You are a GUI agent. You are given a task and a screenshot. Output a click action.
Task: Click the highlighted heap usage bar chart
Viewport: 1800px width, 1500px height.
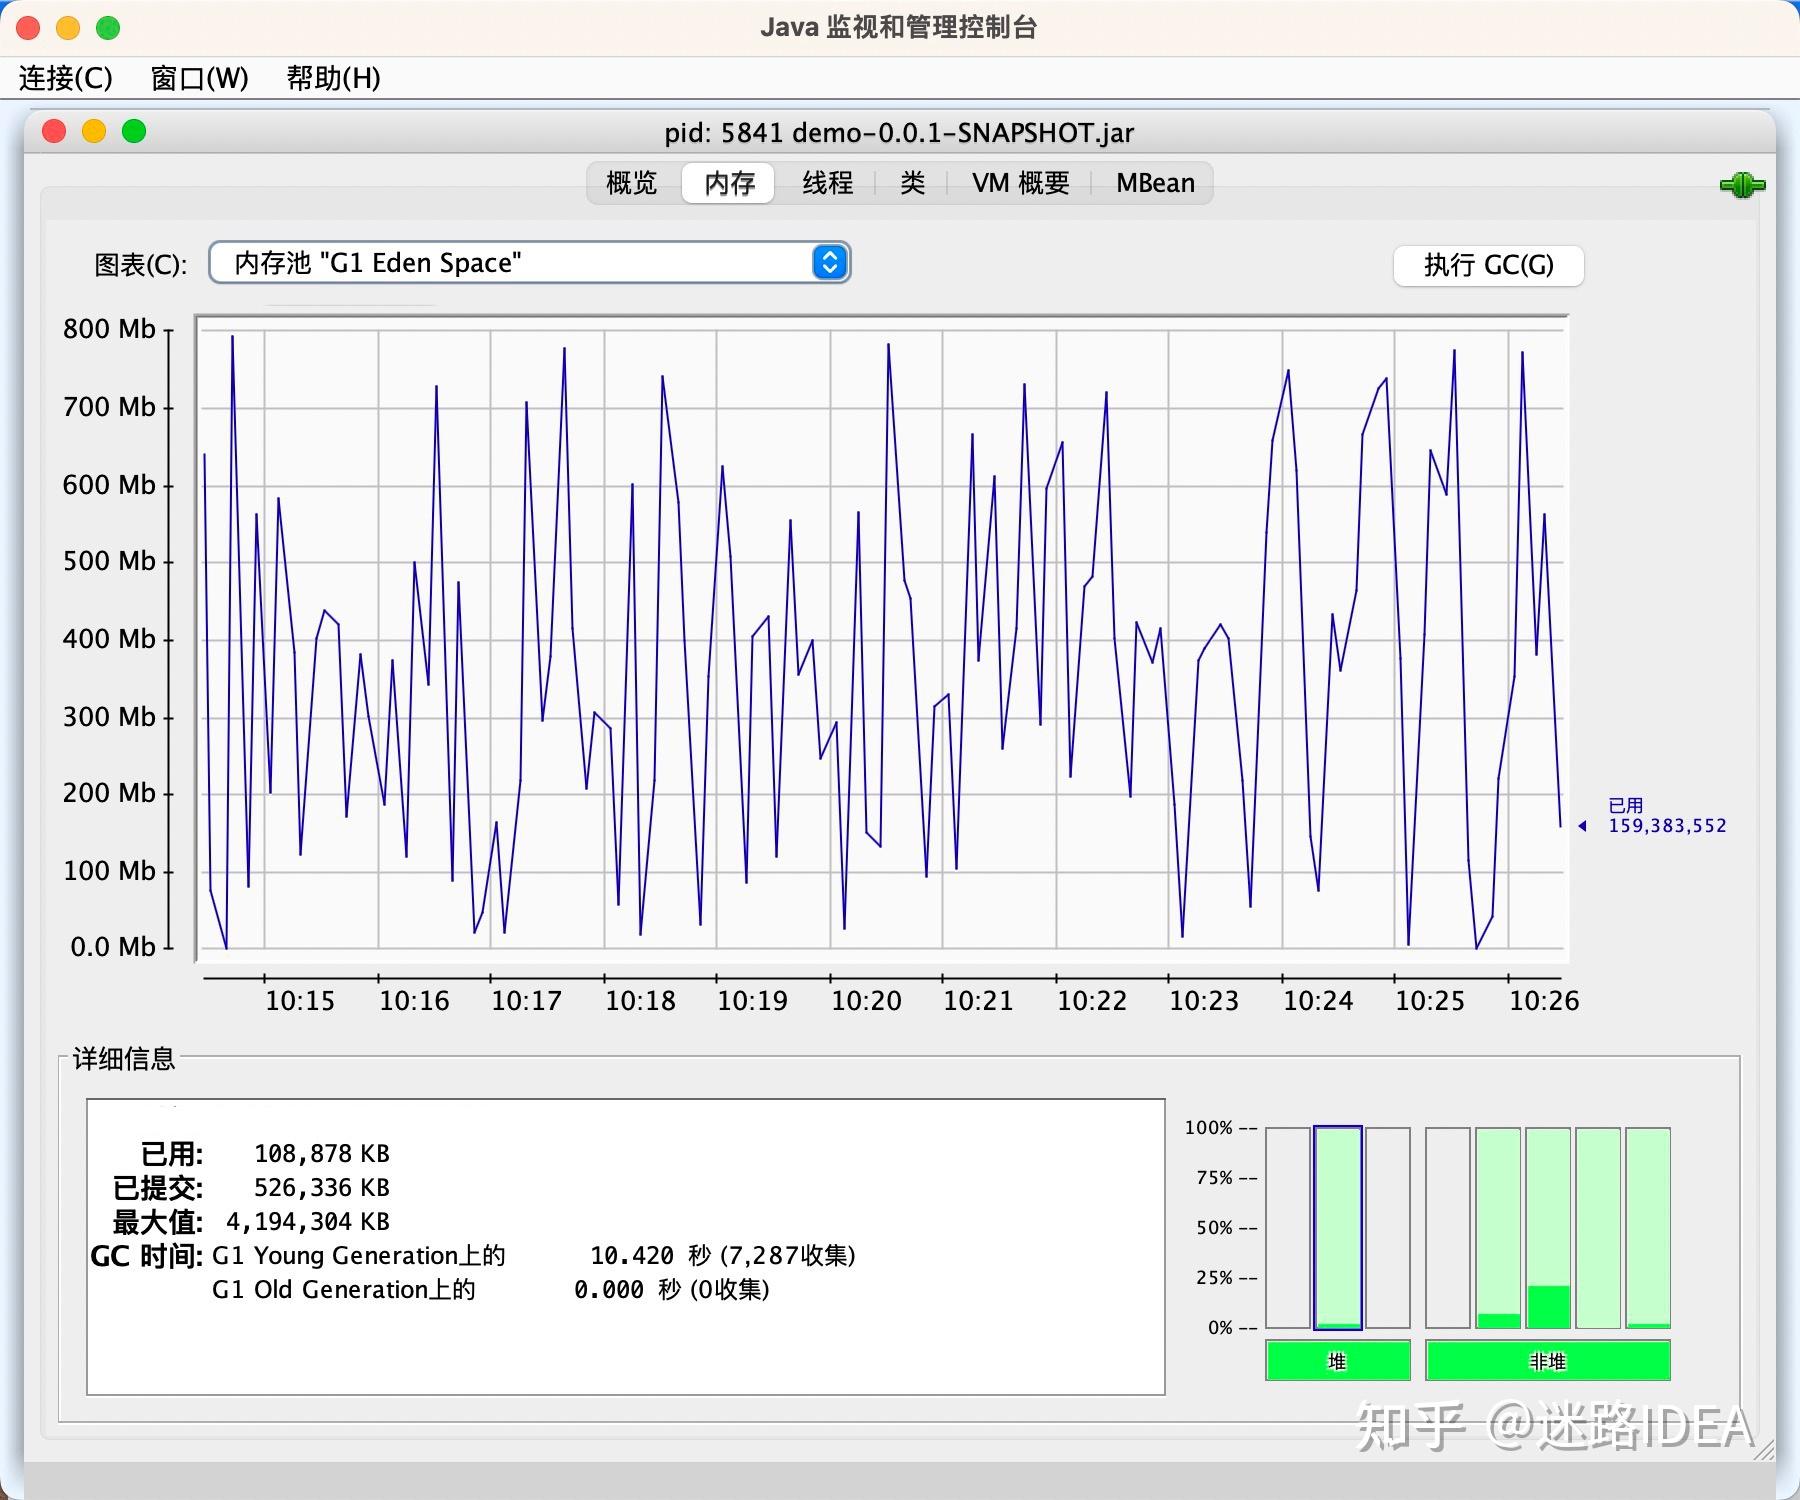pyautogui.click(x=1337, y=1228)
